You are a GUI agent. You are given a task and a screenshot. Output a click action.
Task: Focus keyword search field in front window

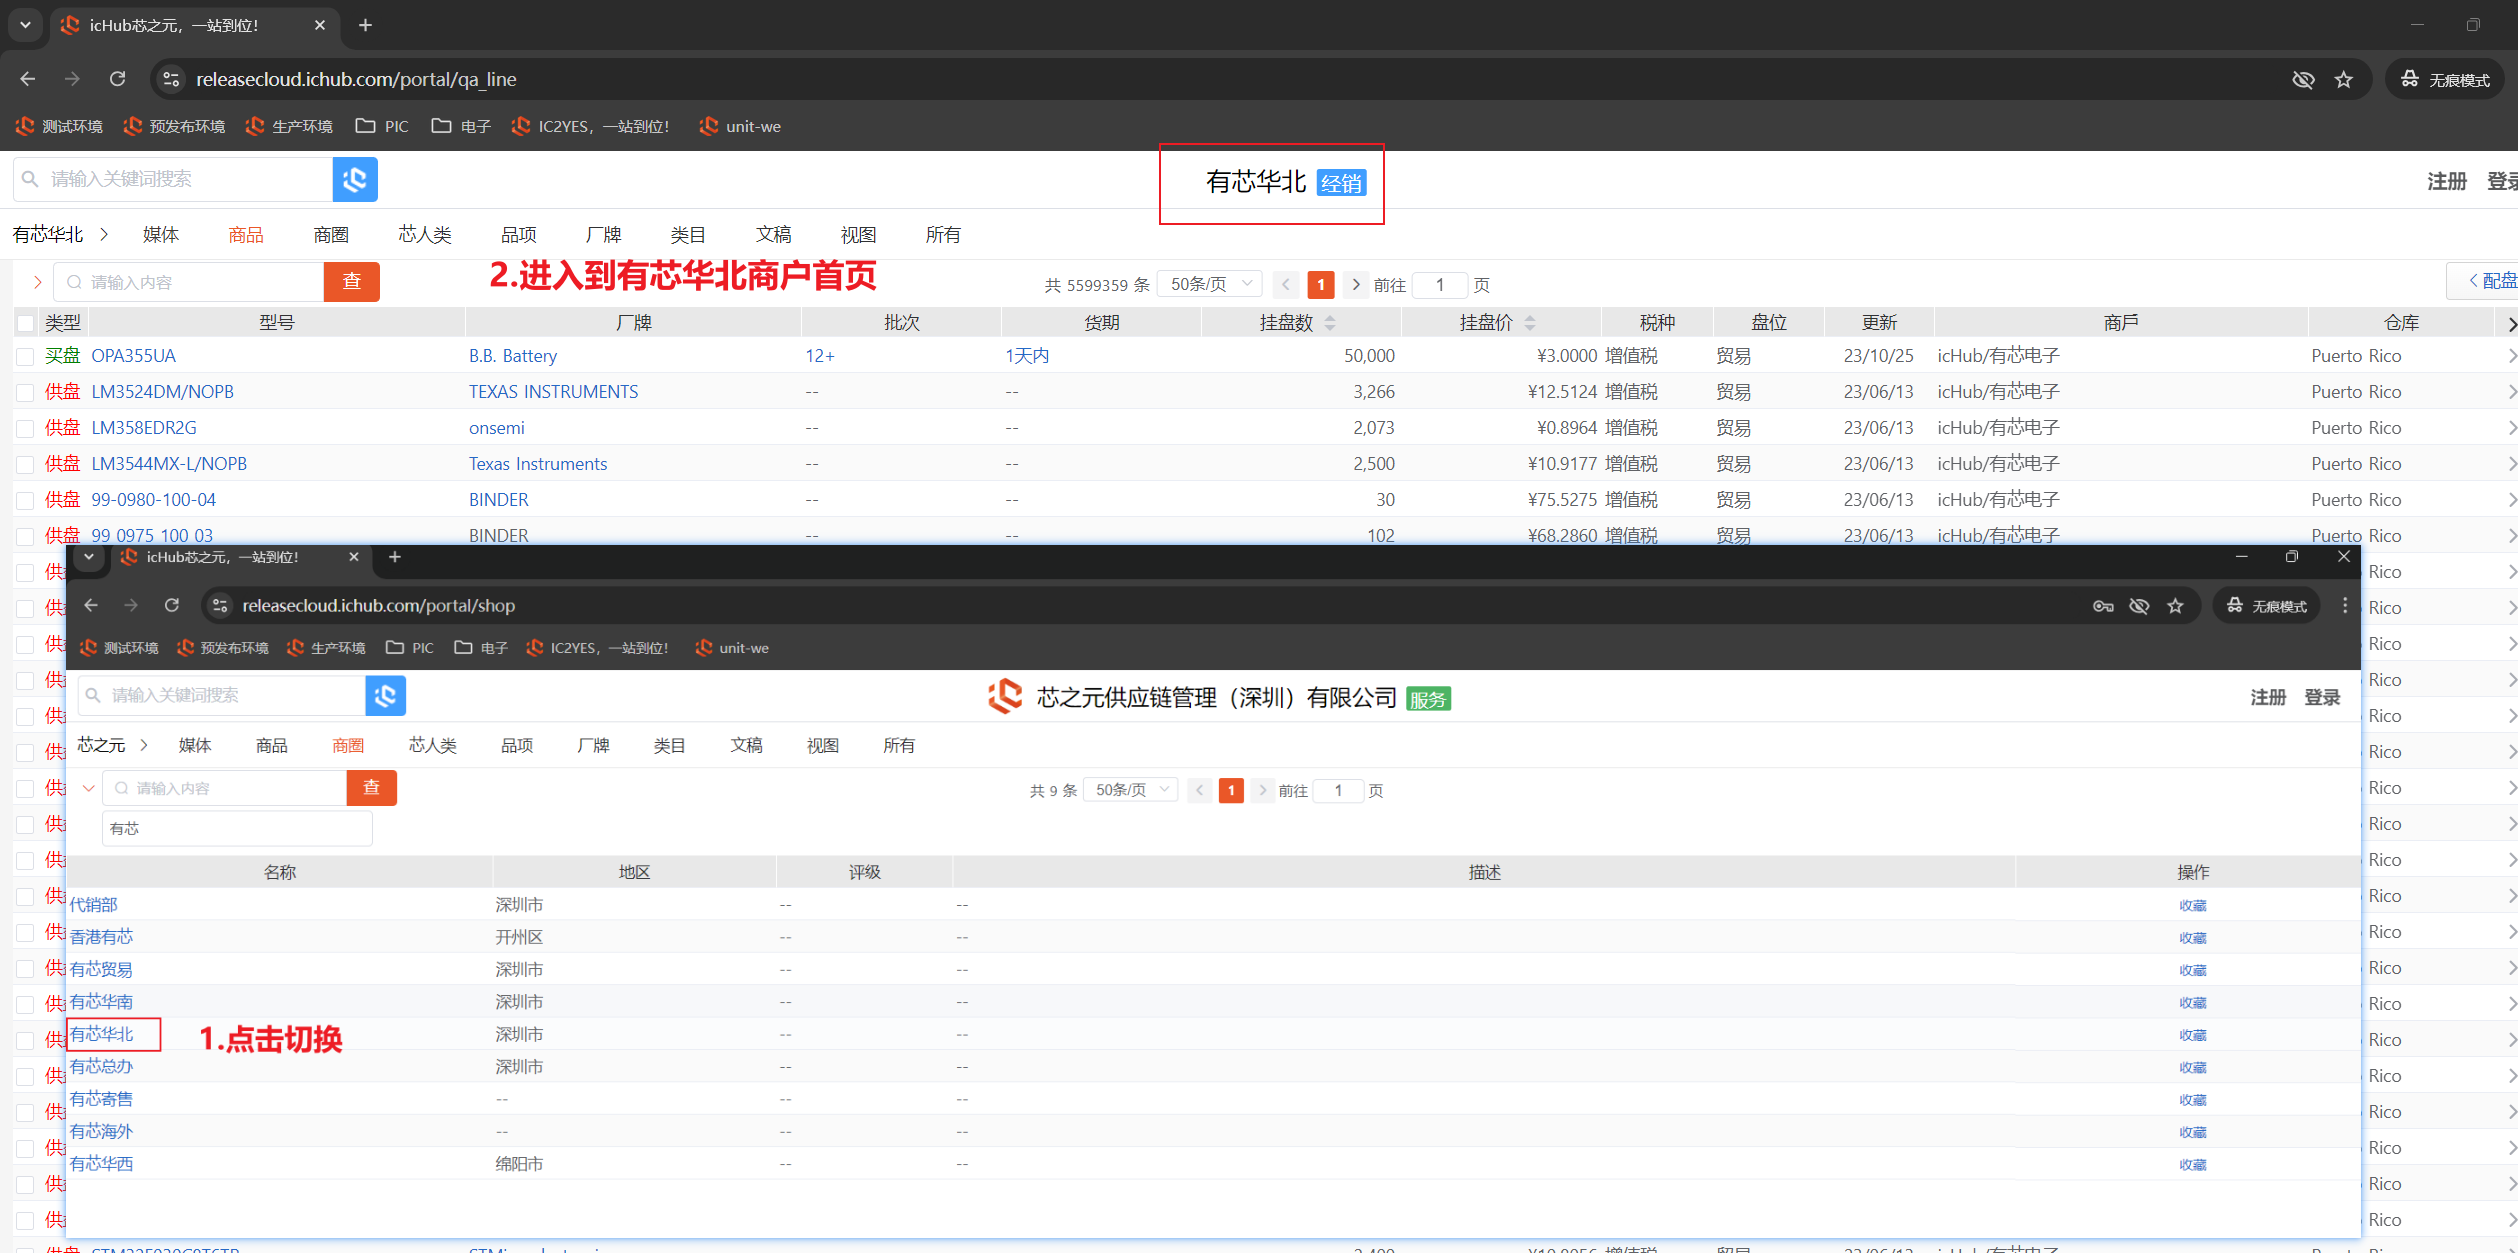pyautogui.click(x=222, y=695)
